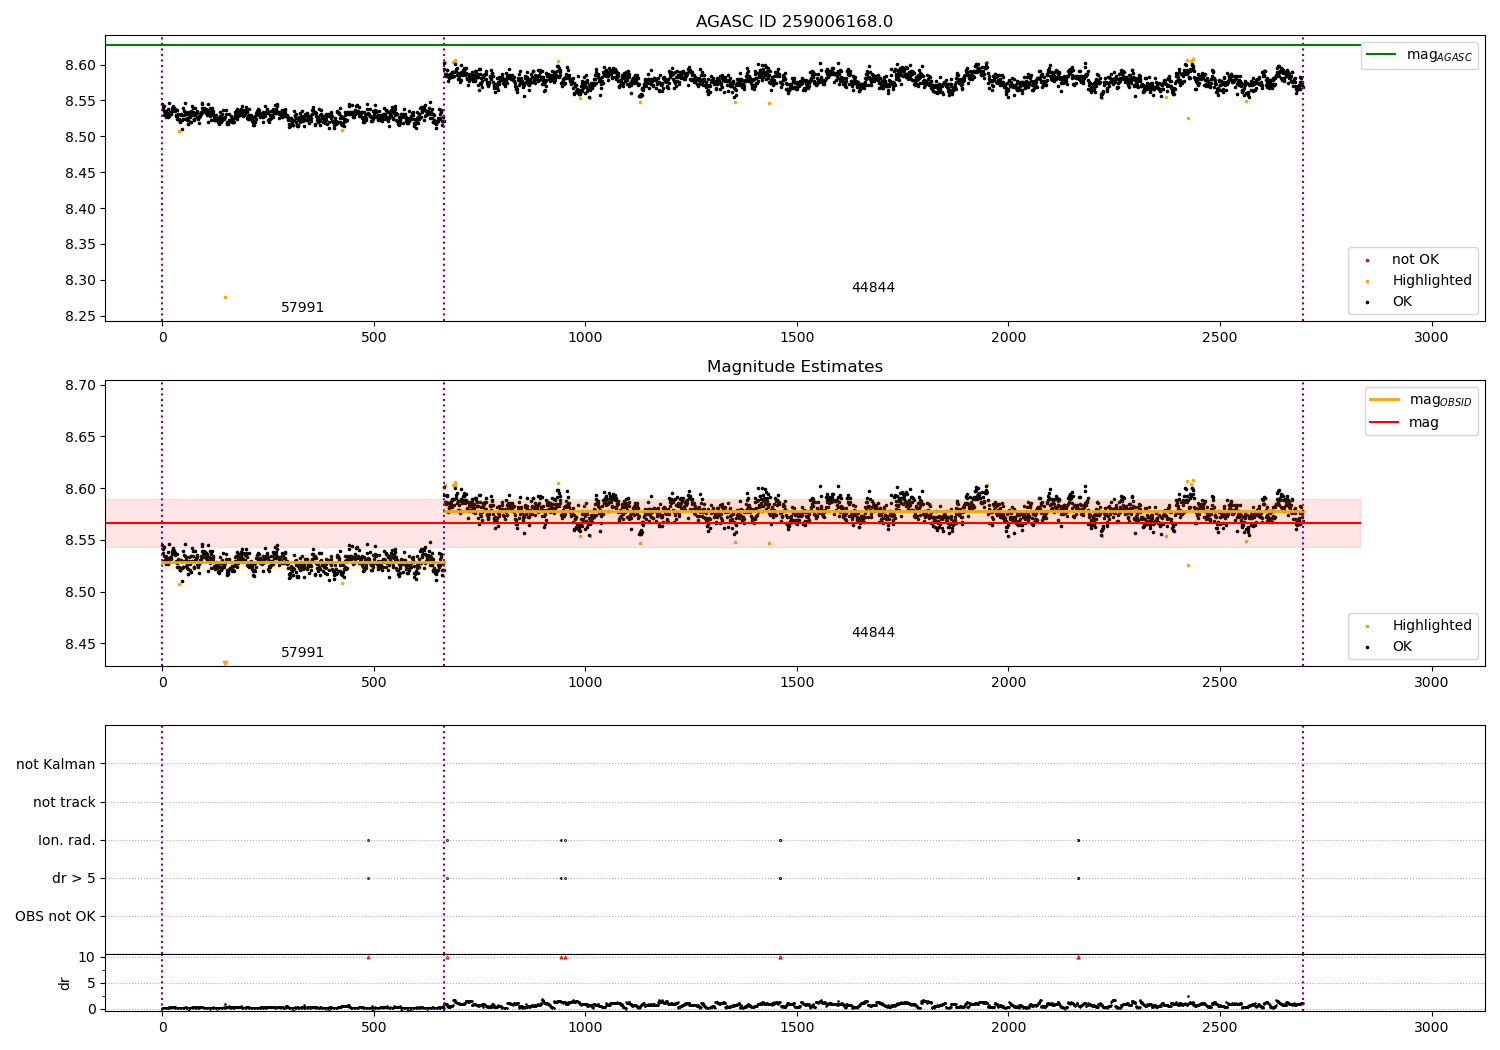Click the 'Magnitude Estimates' plot title

coord(794,367)
